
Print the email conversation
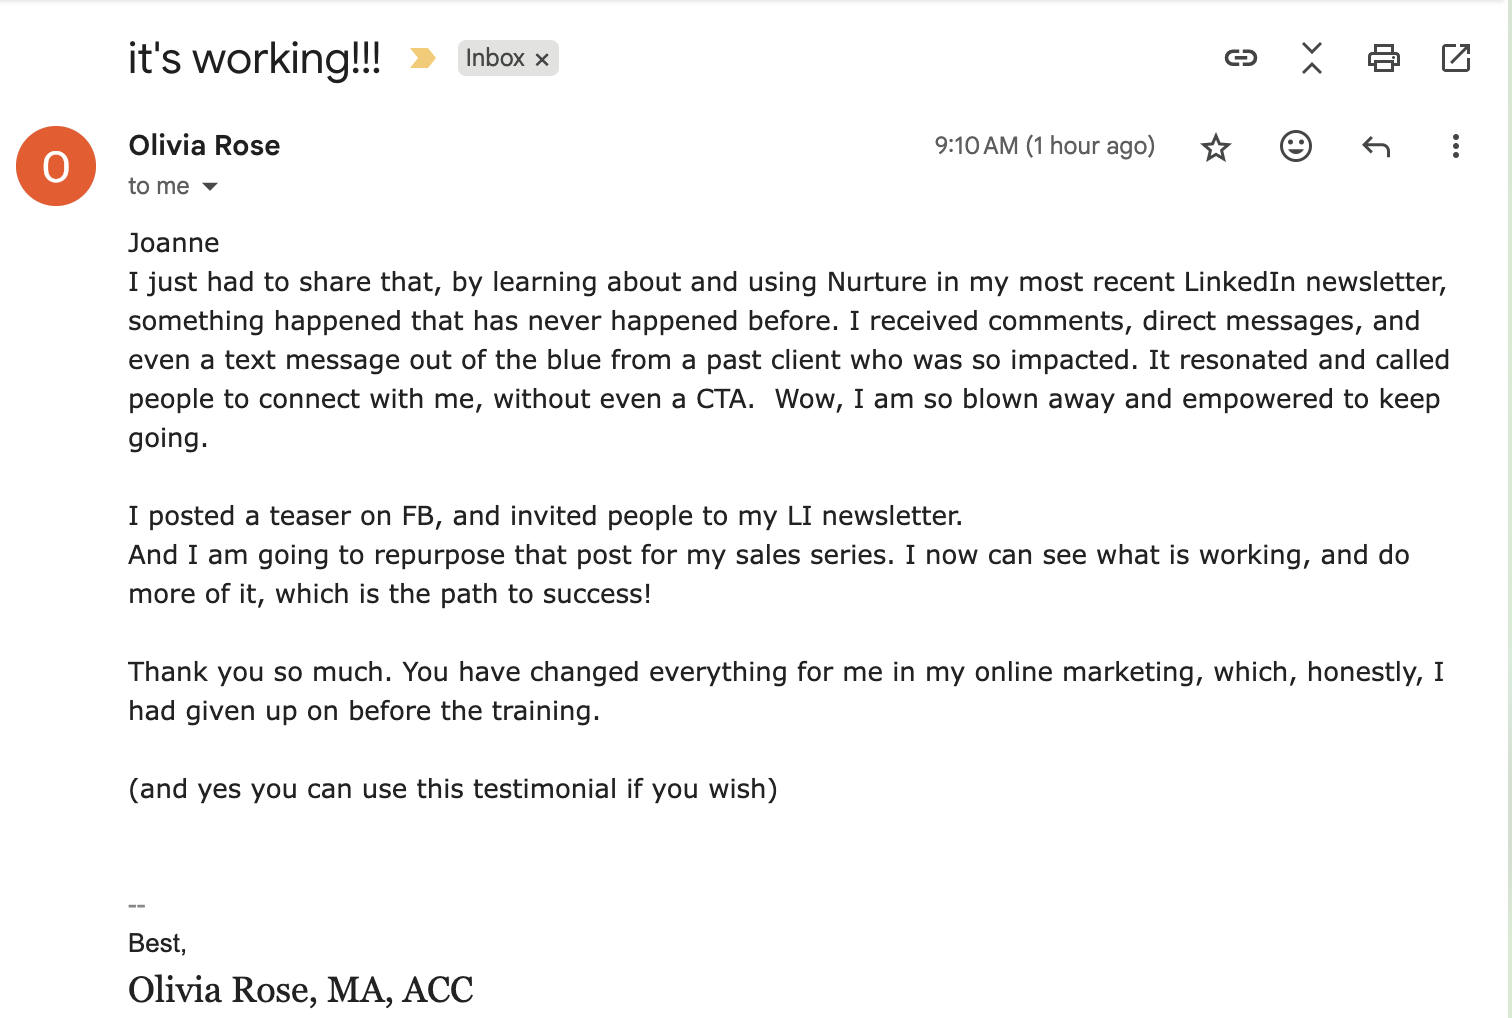(1384, 58)
